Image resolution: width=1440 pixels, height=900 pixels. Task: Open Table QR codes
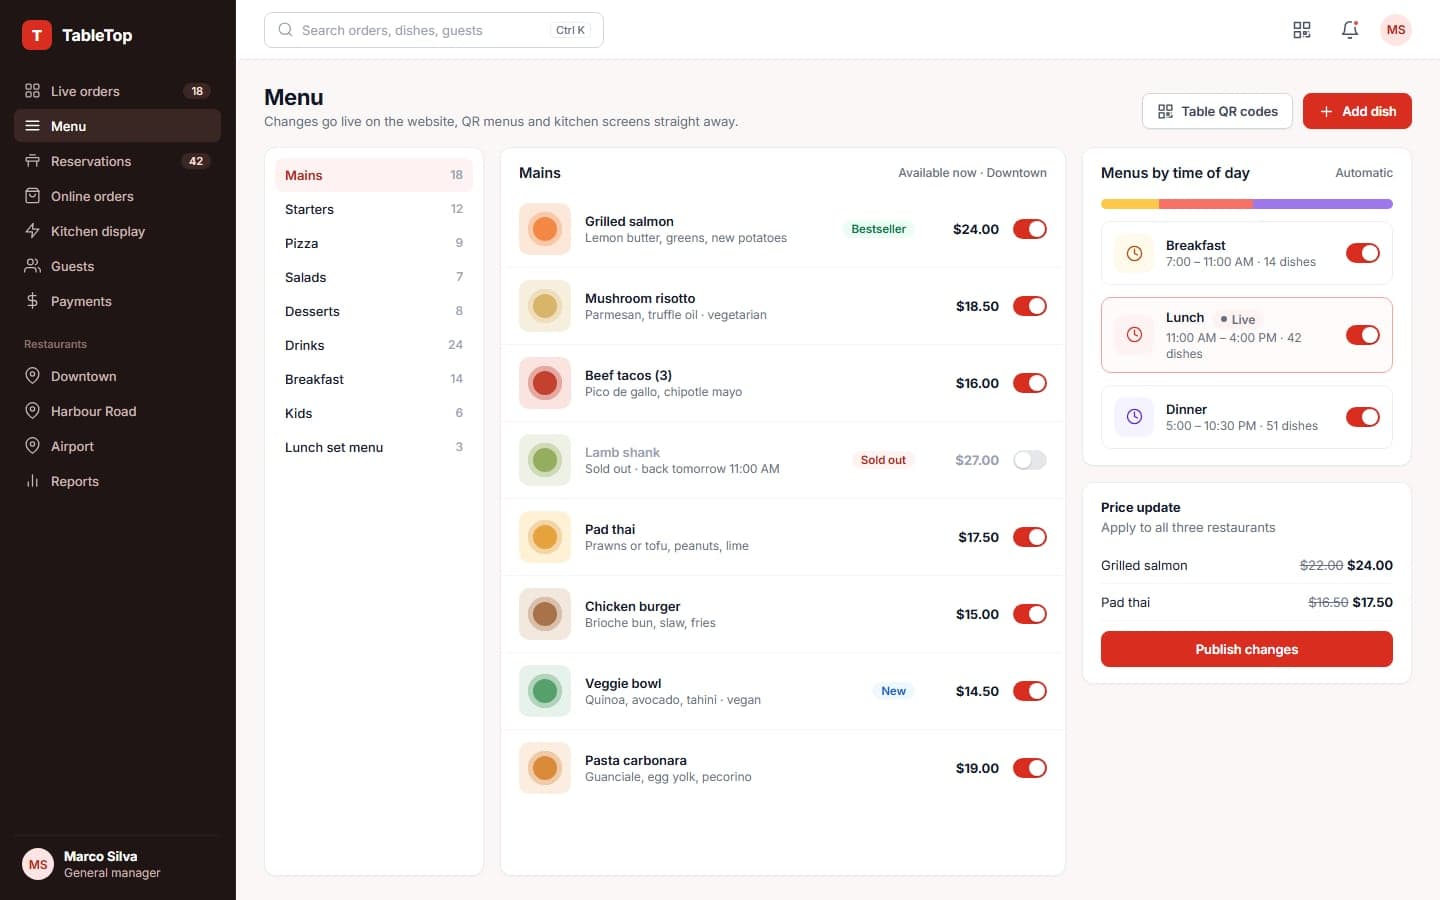[1217, 111]
